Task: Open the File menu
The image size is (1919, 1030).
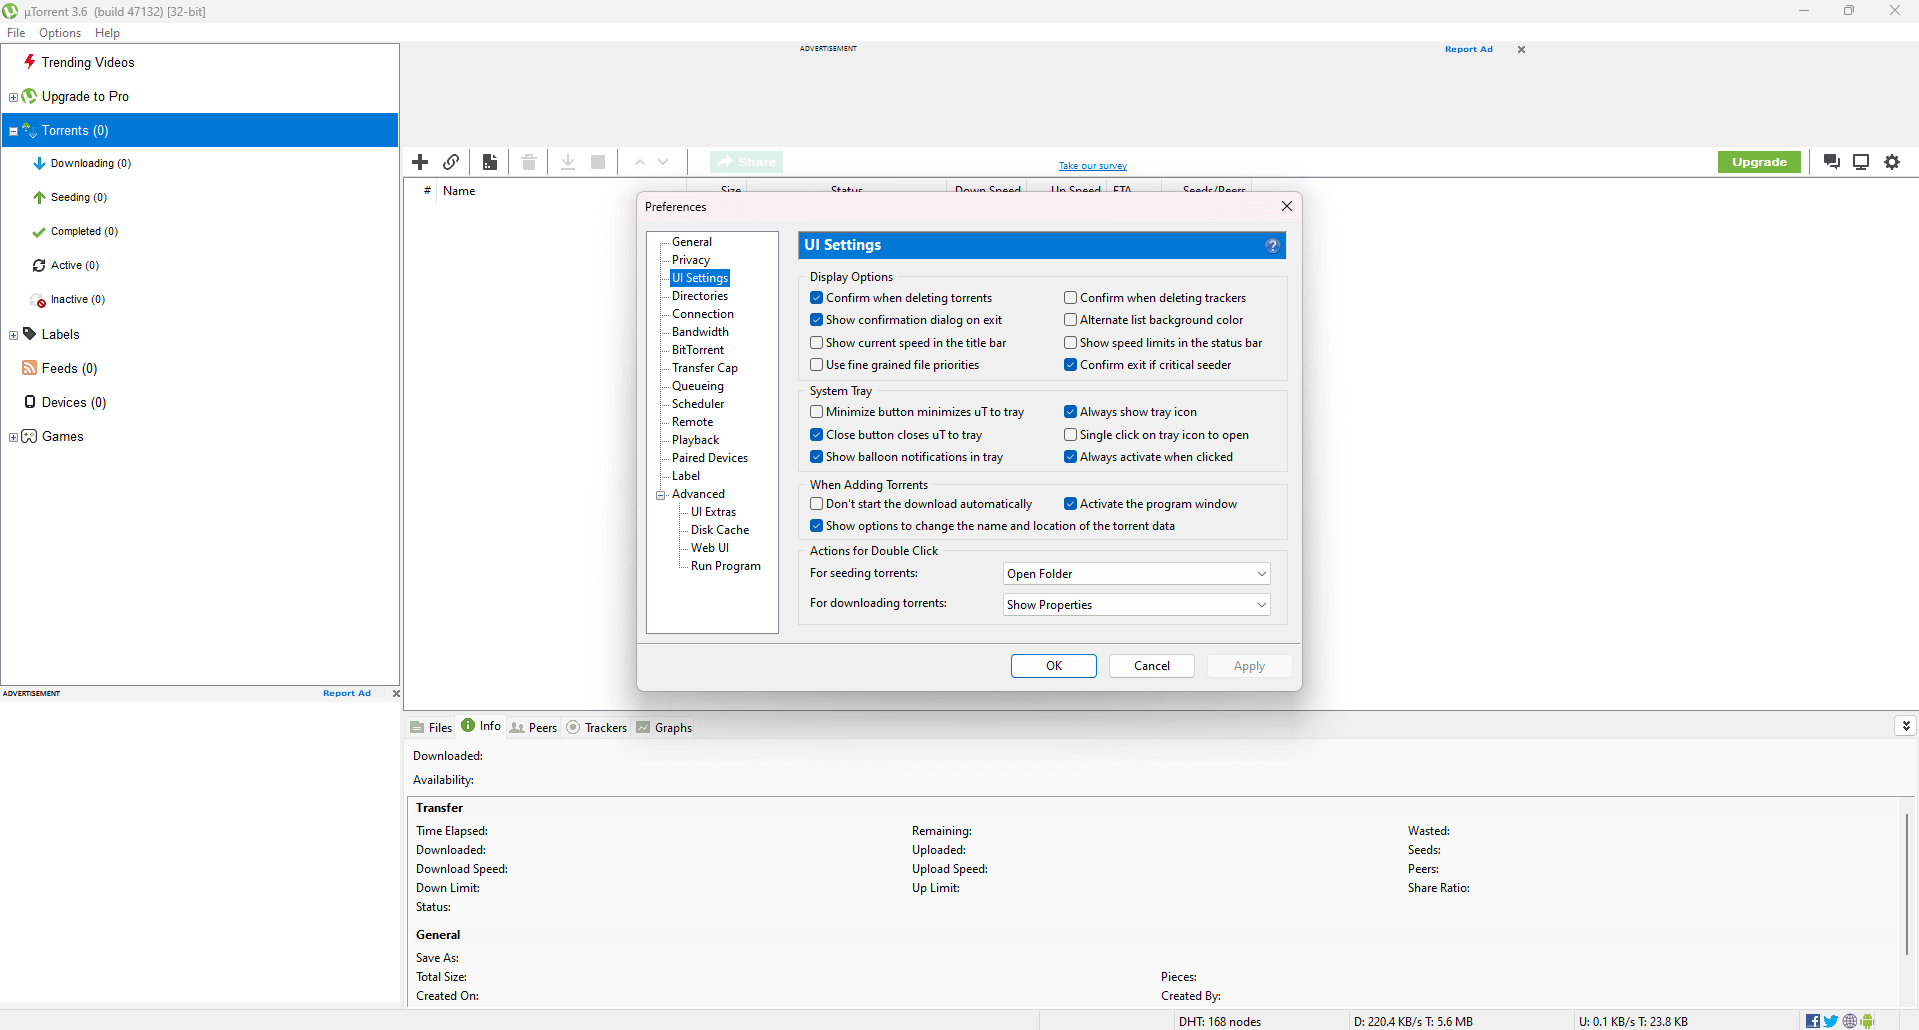Action: coord(16,33)
